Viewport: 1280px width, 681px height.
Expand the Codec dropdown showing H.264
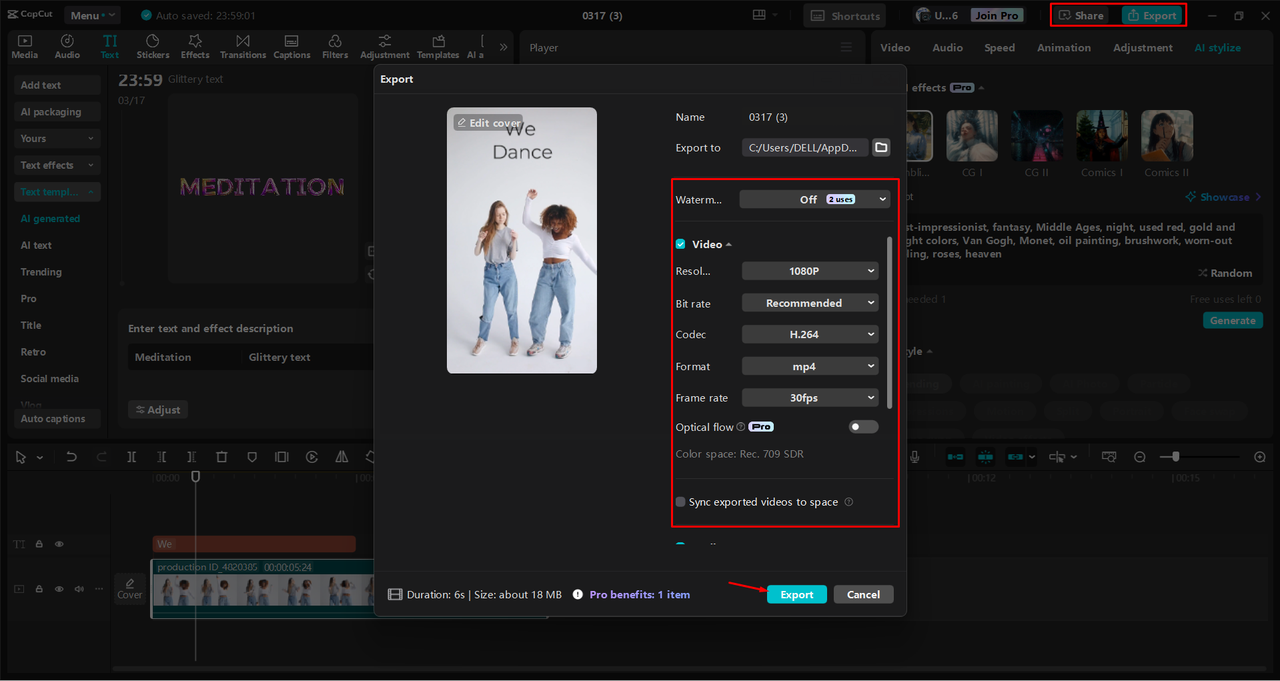point(809,334)
